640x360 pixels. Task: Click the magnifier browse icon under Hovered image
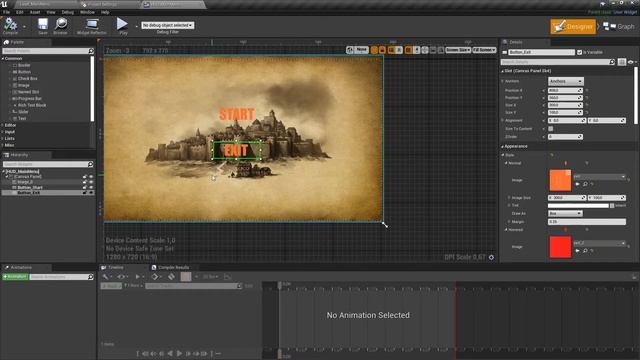pyautogui.click(x=585, y=251)
